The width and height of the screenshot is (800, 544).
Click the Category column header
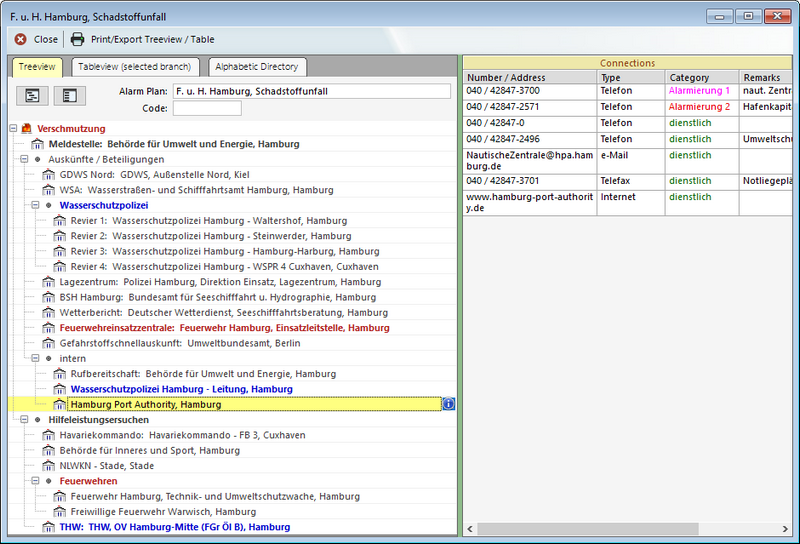tap(703, 78)
